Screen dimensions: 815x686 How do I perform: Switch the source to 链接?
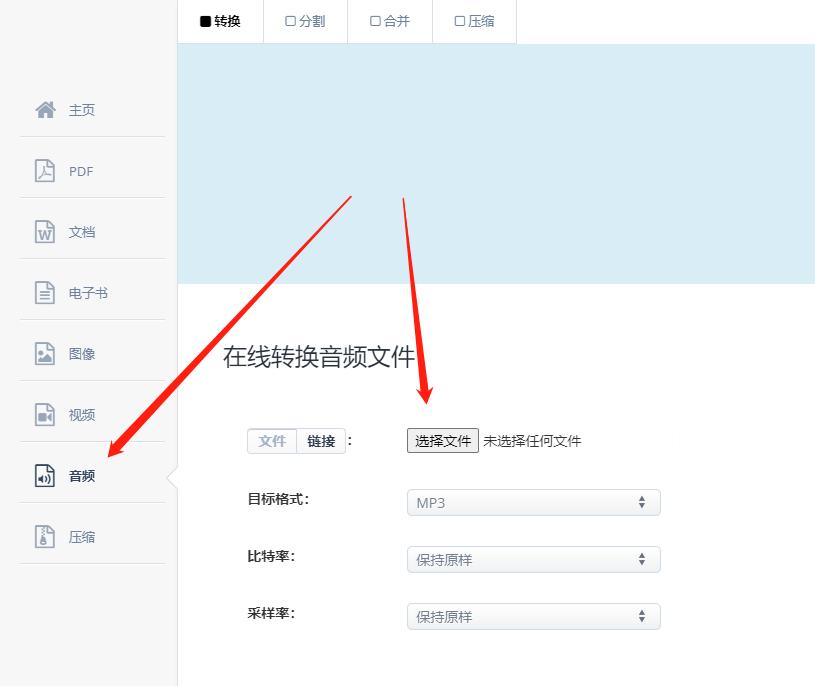321,441
